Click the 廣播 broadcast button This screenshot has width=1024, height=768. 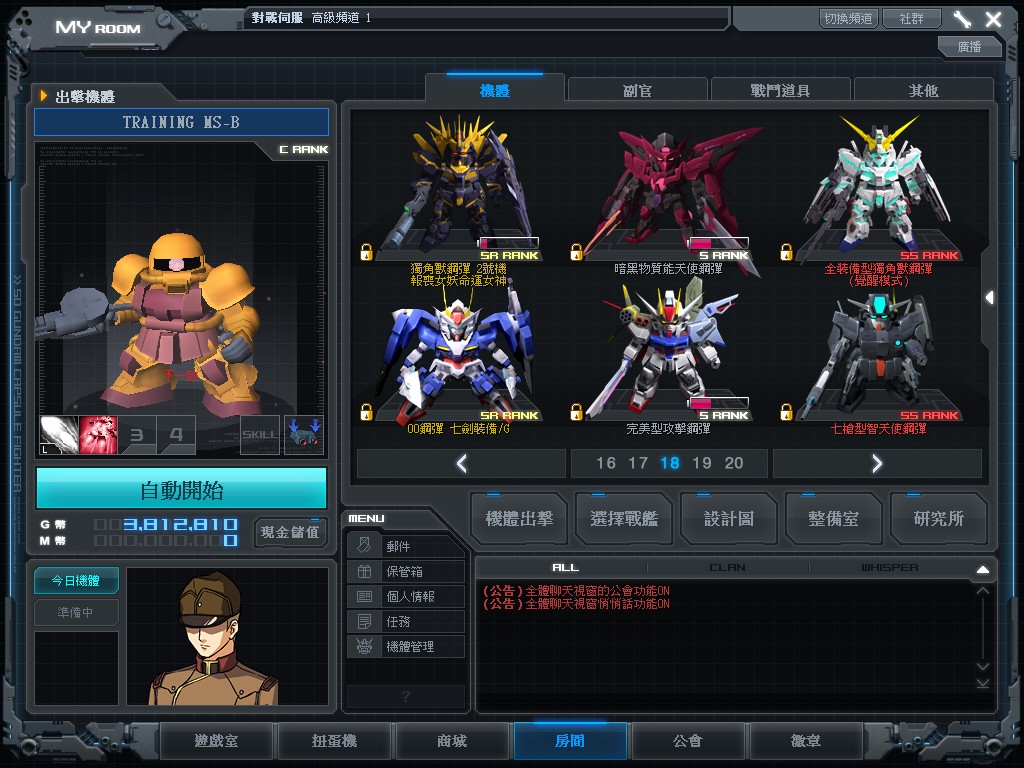(969, 46)
